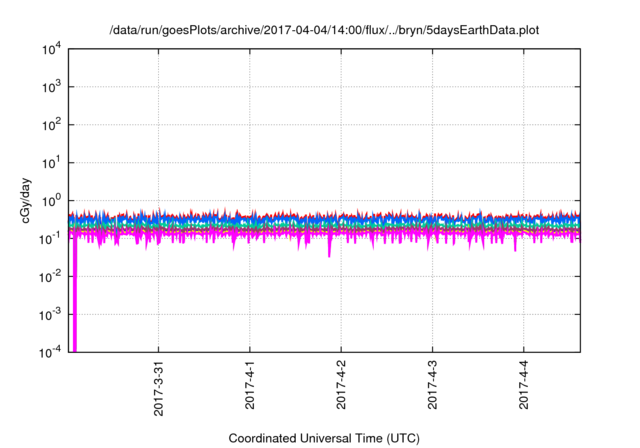Image resolution: width=640 pixels, height=448 pixels.
Task: Click the 10^-4 y-axis tick label
Action: [51, 352]
